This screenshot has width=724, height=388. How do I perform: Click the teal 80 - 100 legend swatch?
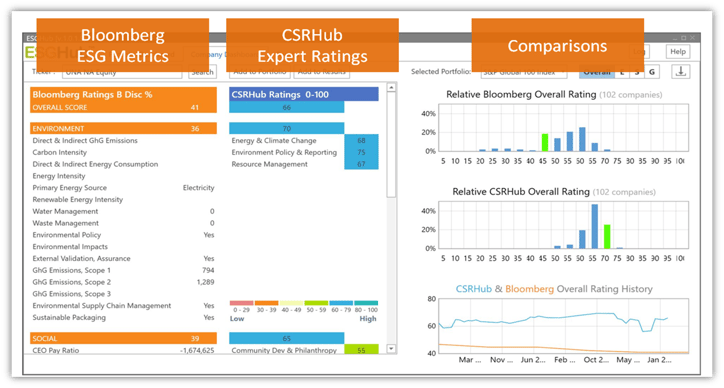[366, 303]
